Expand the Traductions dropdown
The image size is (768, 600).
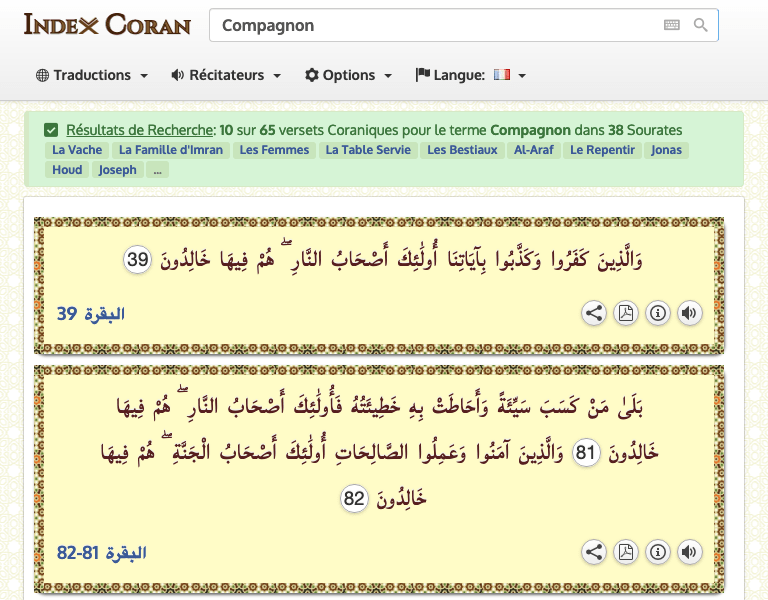pos(92,75)
